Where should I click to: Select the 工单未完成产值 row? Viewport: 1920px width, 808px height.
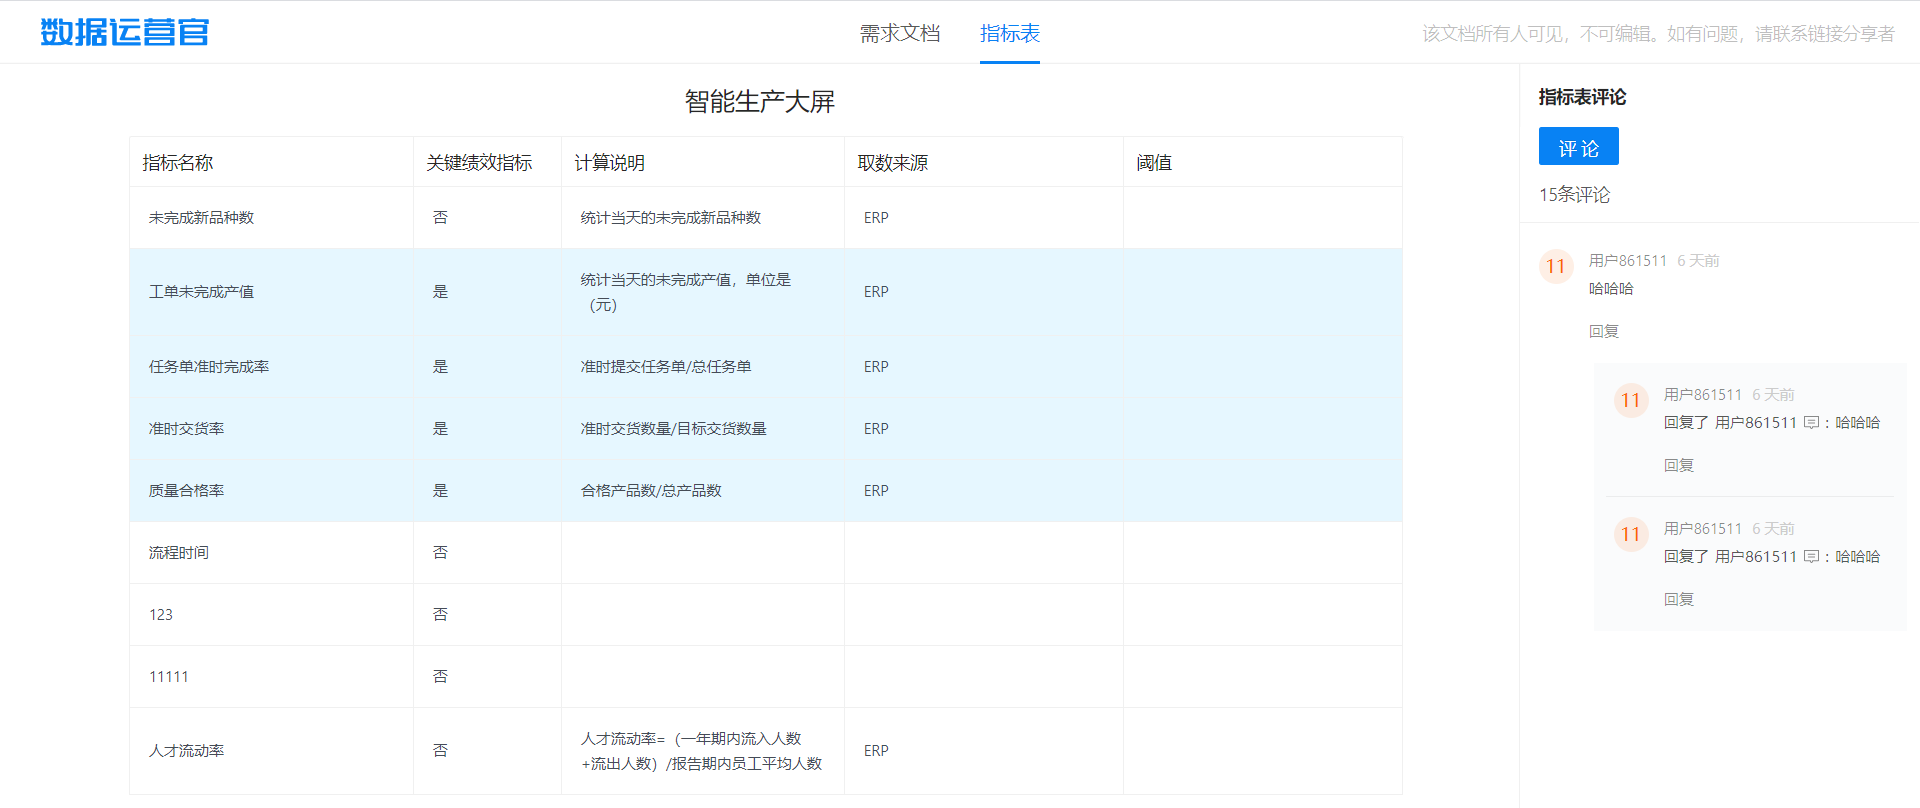pos(766,292)
